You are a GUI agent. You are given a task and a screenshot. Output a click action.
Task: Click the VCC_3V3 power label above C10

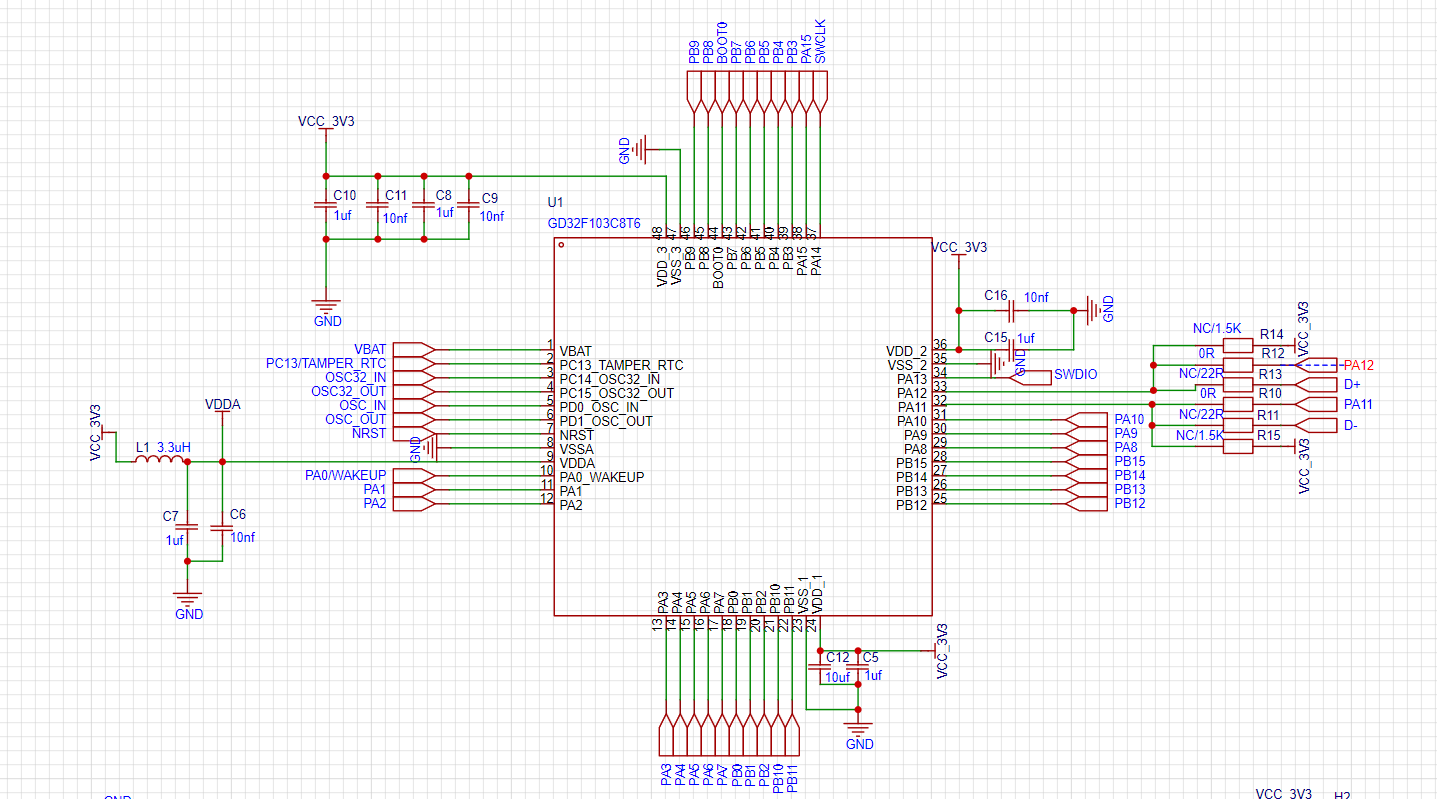pyautogui.click(x=326, y=121)
